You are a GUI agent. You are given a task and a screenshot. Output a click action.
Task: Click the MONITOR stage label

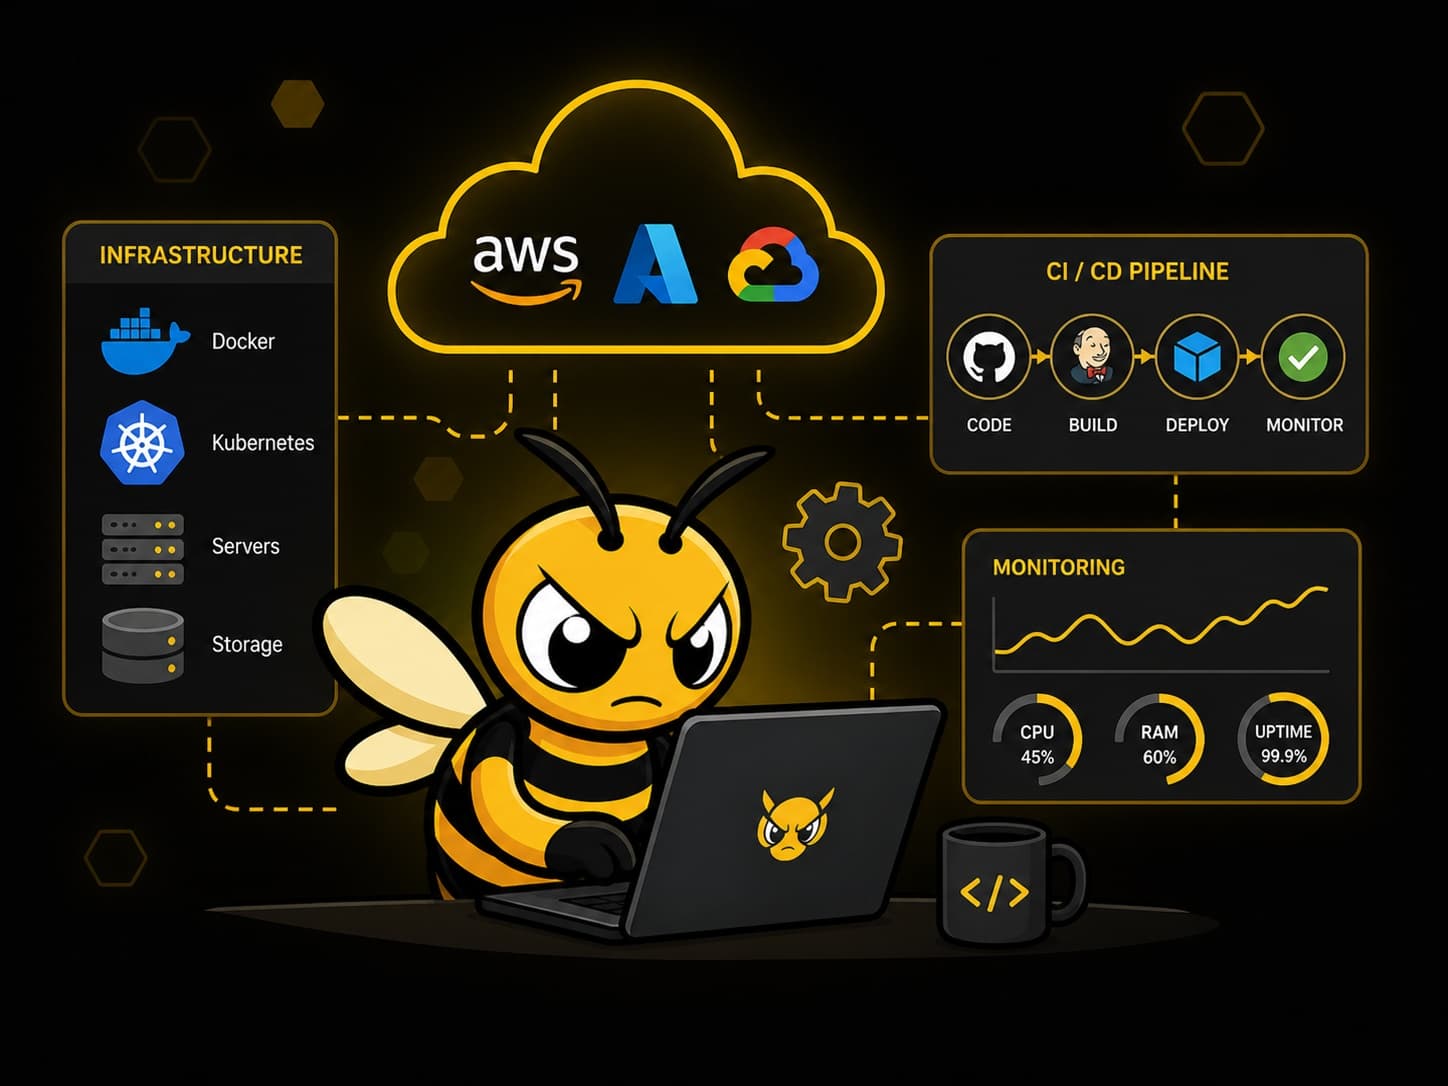pos(1304,425)
